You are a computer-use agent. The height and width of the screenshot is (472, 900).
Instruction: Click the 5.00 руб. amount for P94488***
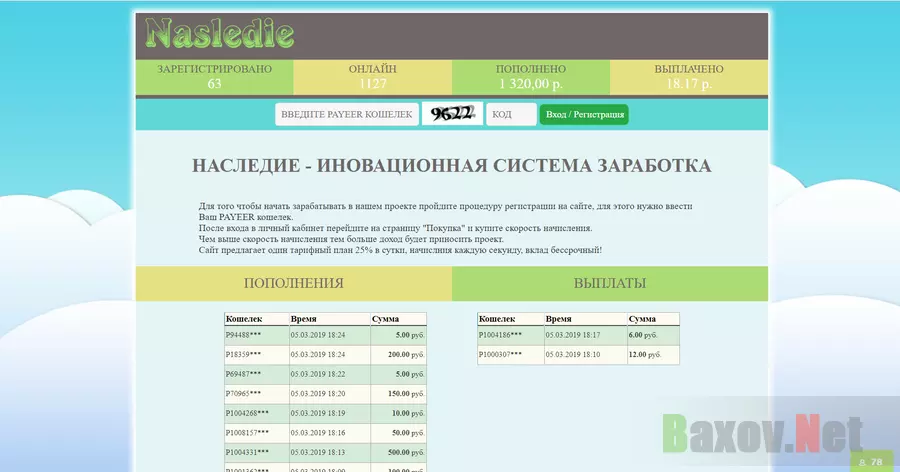click(398, 335)
